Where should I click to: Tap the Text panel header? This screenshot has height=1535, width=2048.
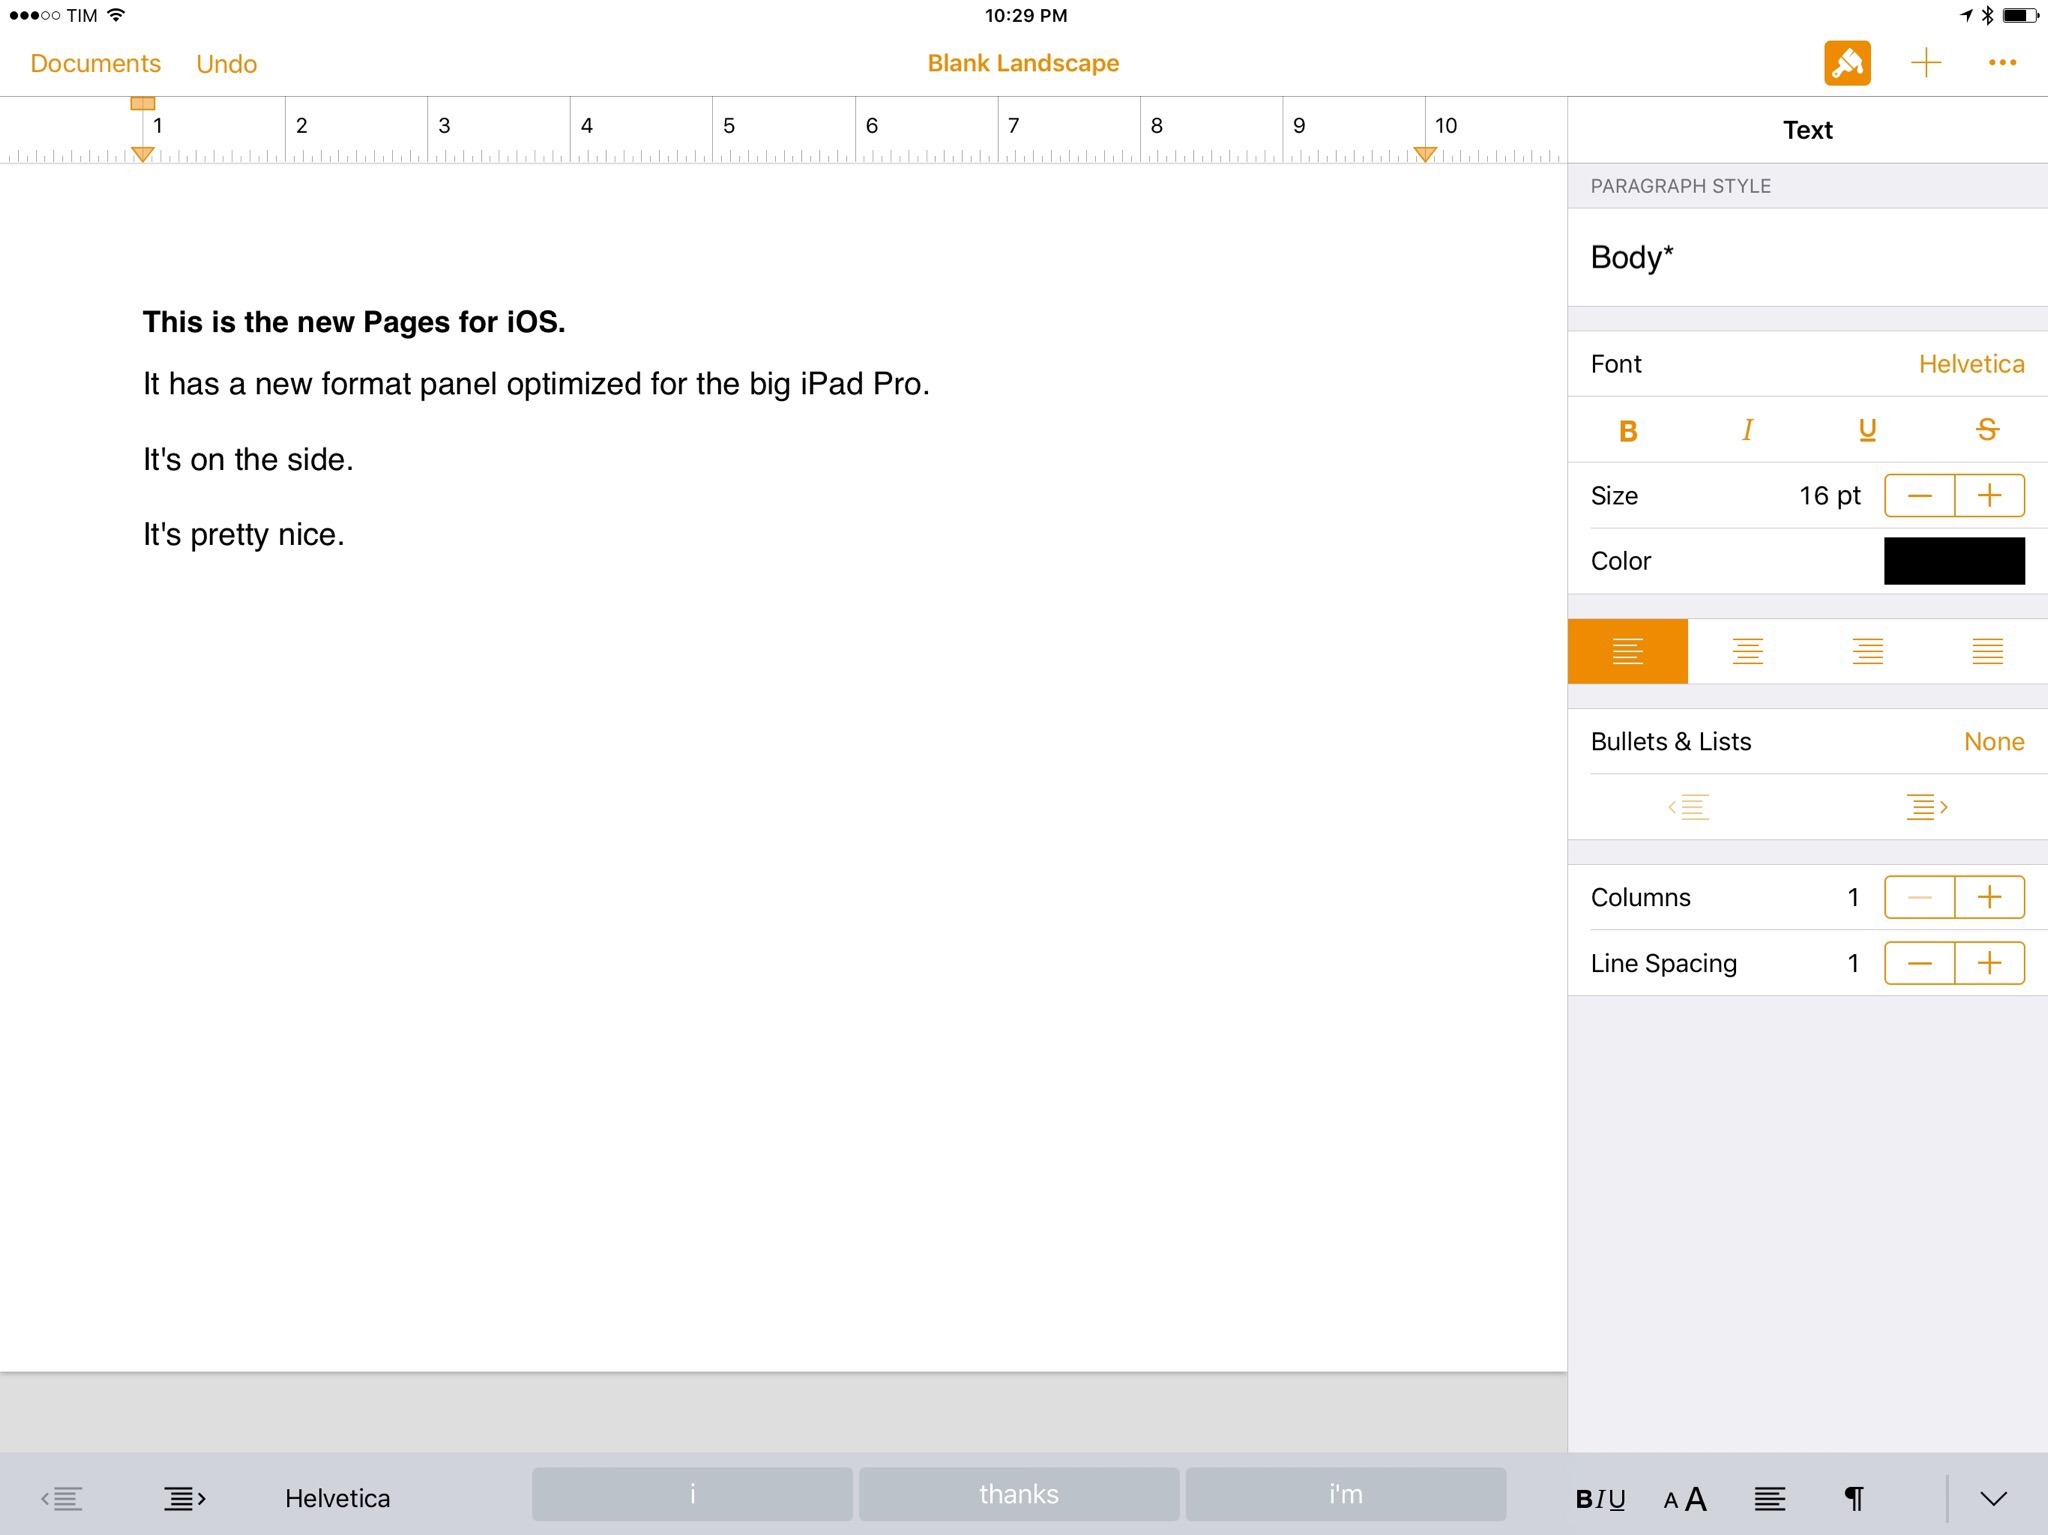1808,130
